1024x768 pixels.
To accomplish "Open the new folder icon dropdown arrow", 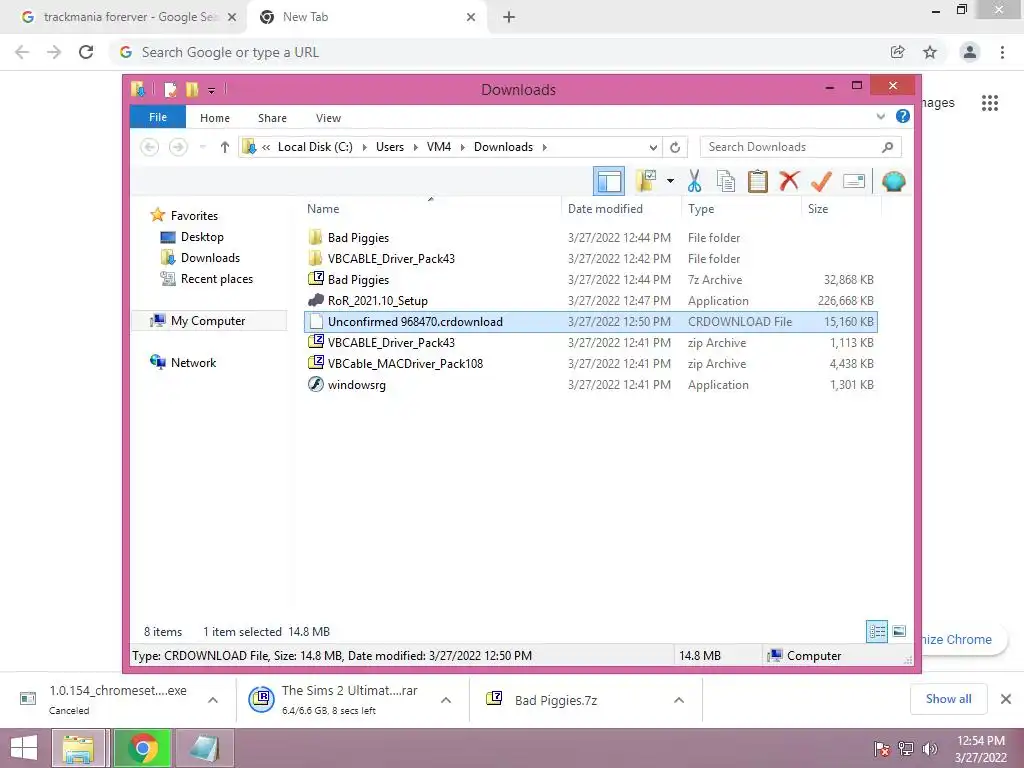I will (670, 181).
